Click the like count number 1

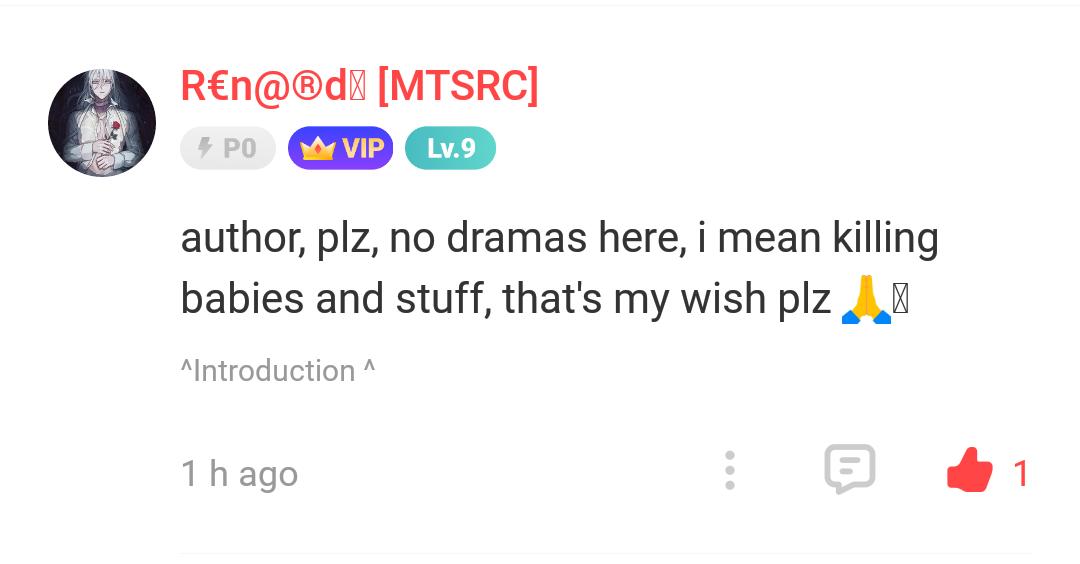coord(1021,473)
